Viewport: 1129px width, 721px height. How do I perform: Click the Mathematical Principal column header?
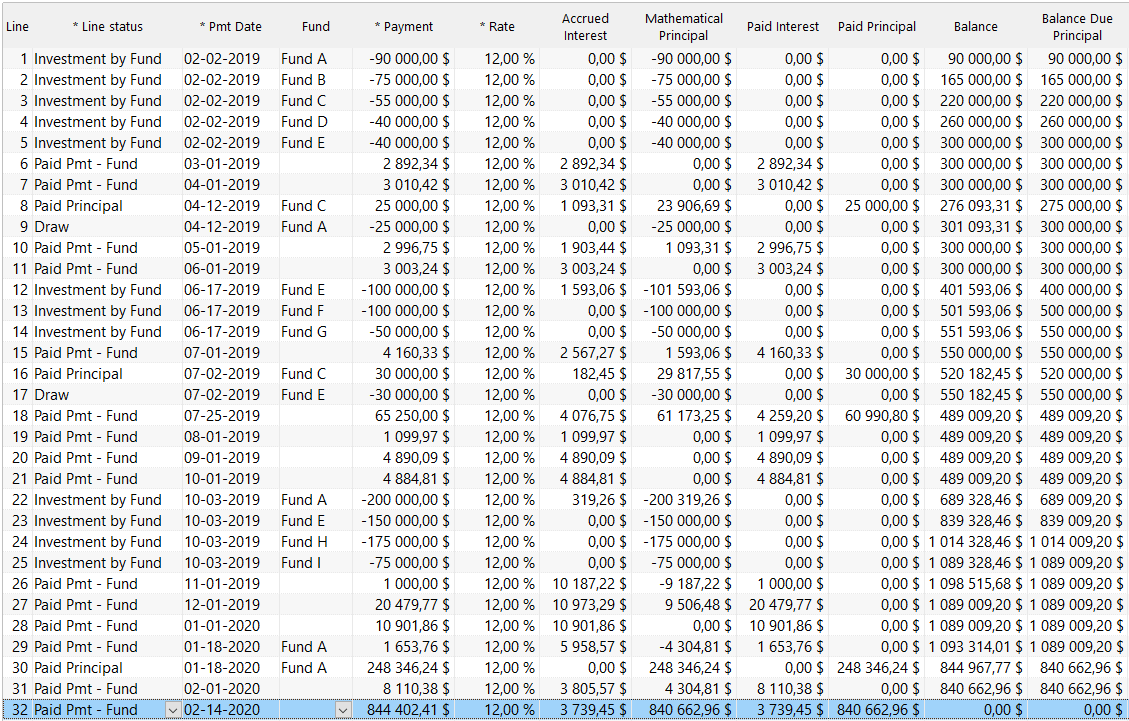click(684, 27)
